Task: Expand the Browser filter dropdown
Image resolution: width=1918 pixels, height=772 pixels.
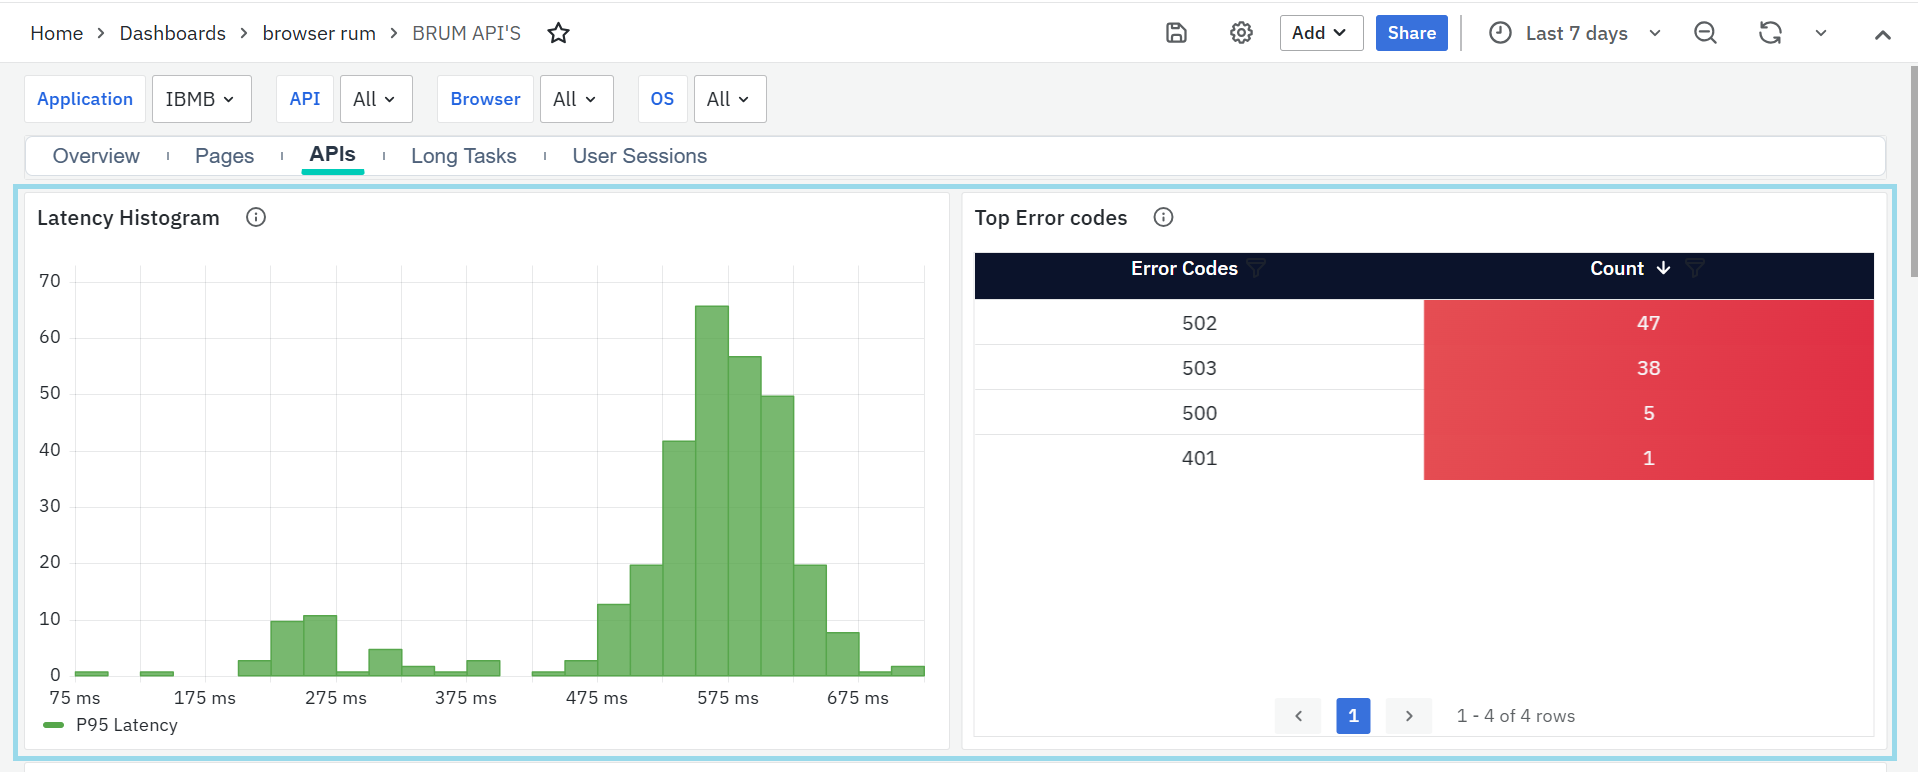Action: [576, 99]
